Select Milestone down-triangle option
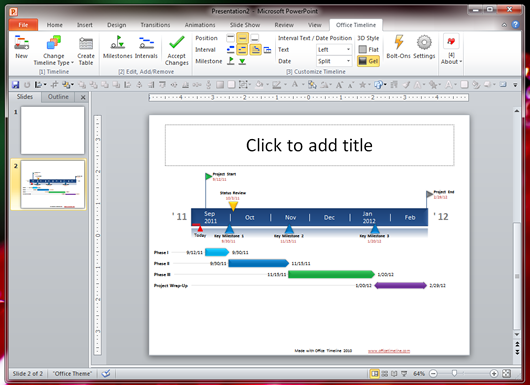Screen dimensions: 530x385 [x=242, y=62]
